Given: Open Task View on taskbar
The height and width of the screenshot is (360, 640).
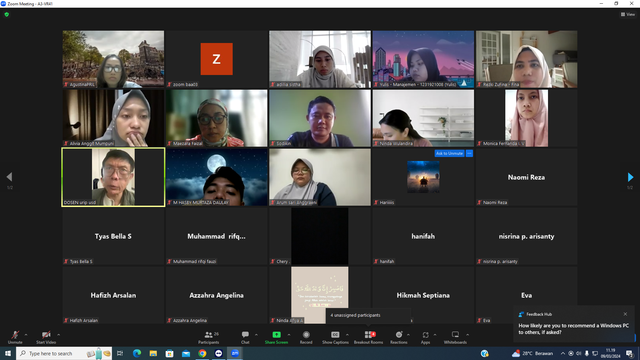Looking at the screenshot, I should [120, 353].
